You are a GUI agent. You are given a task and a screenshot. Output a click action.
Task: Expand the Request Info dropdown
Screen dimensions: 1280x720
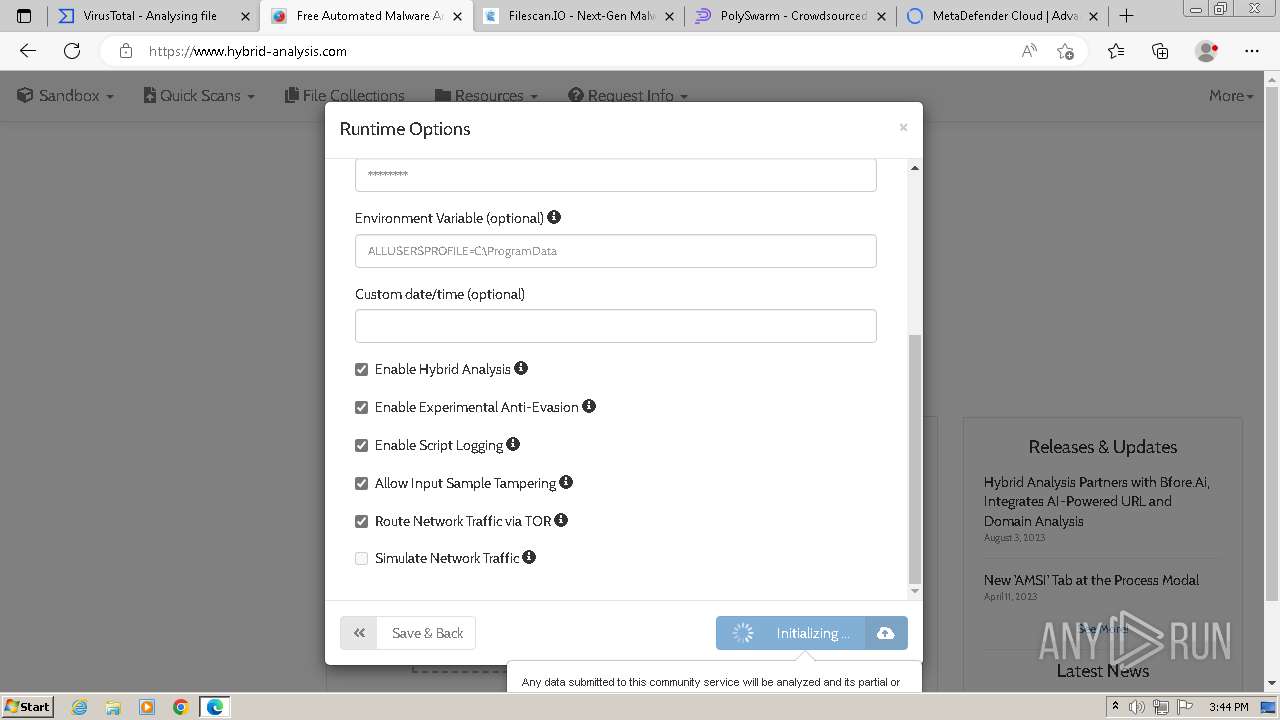coord(628,96)
